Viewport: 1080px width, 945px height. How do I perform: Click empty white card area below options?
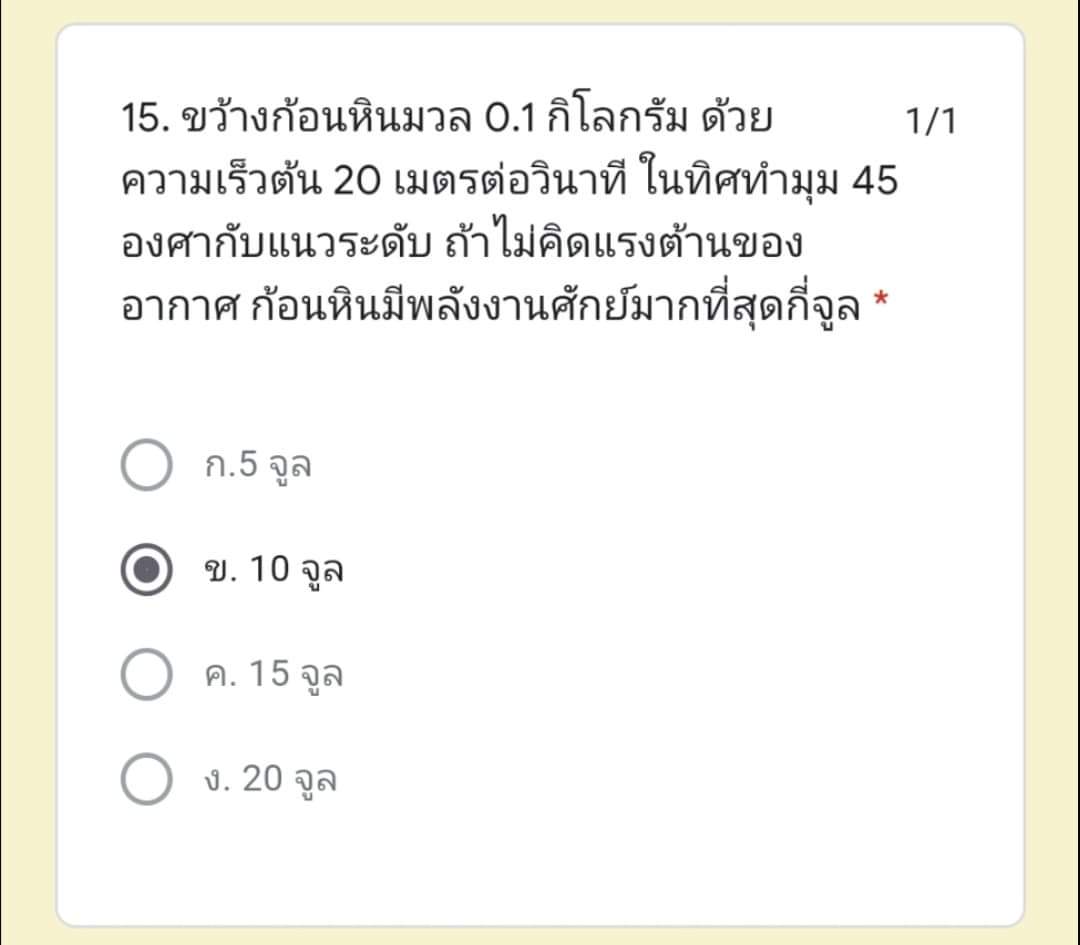click(540, 868)
